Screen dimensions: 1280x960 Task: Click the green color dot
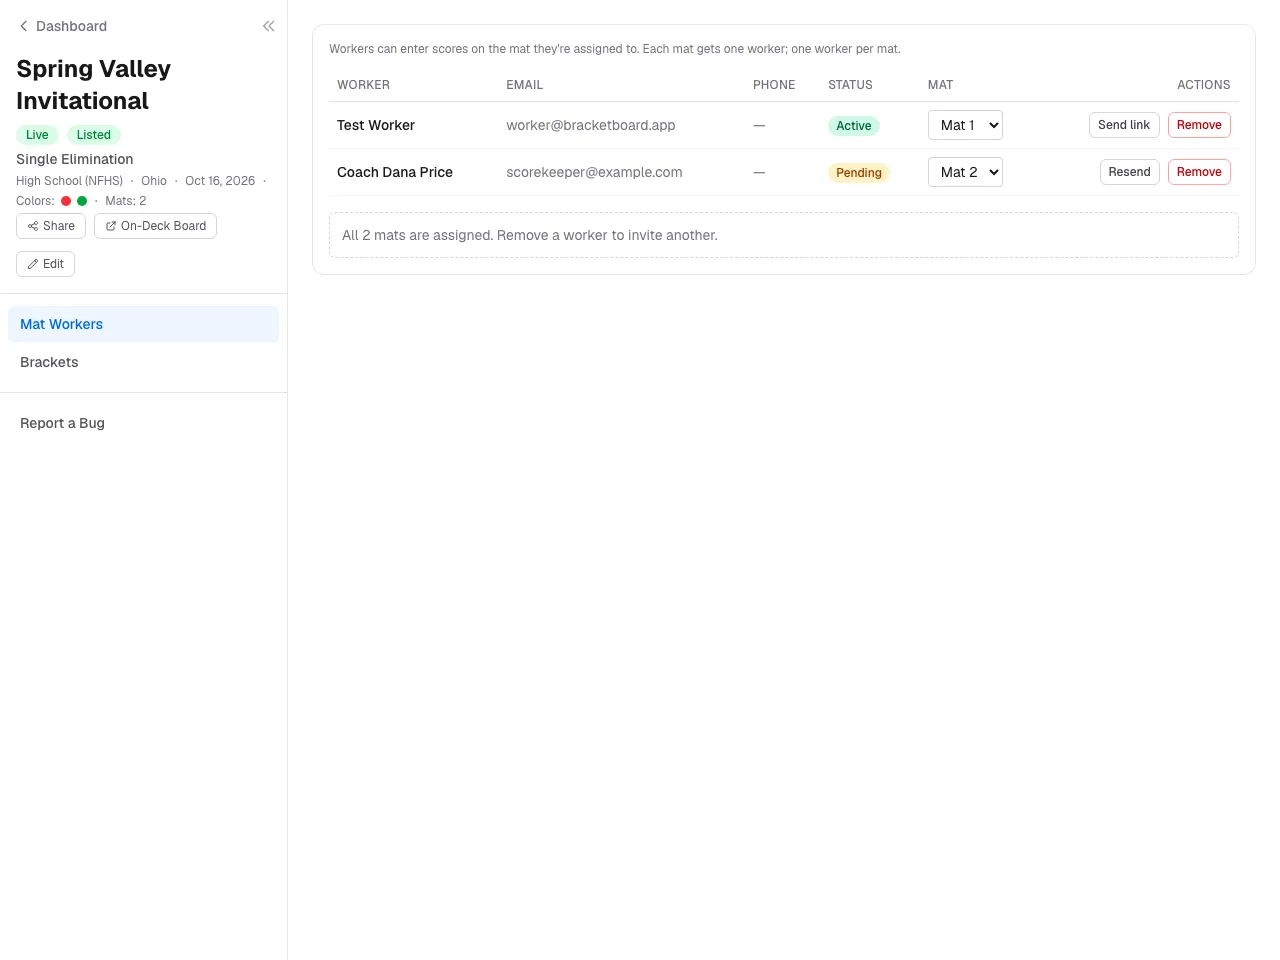click(82, 201)
